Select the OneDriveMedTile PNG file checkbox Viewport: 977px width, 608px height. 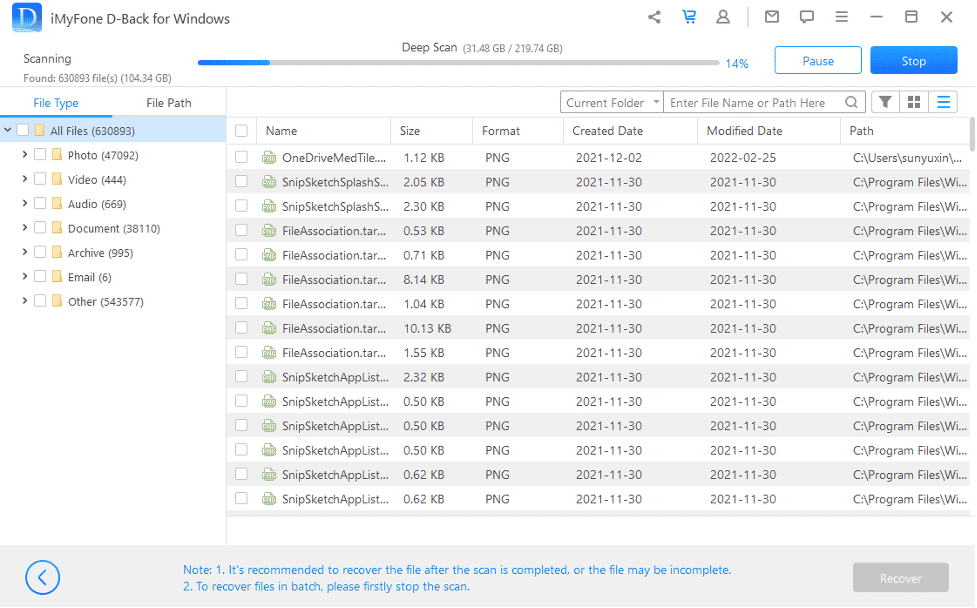point(241,157)
